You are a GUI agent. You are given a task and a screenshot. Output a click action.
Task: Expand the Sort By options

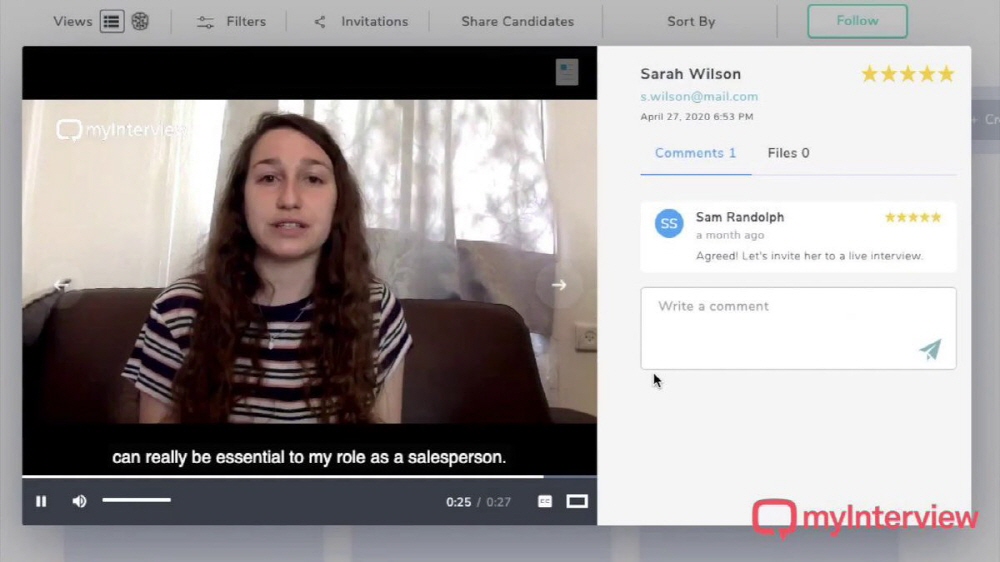[691, 21]
